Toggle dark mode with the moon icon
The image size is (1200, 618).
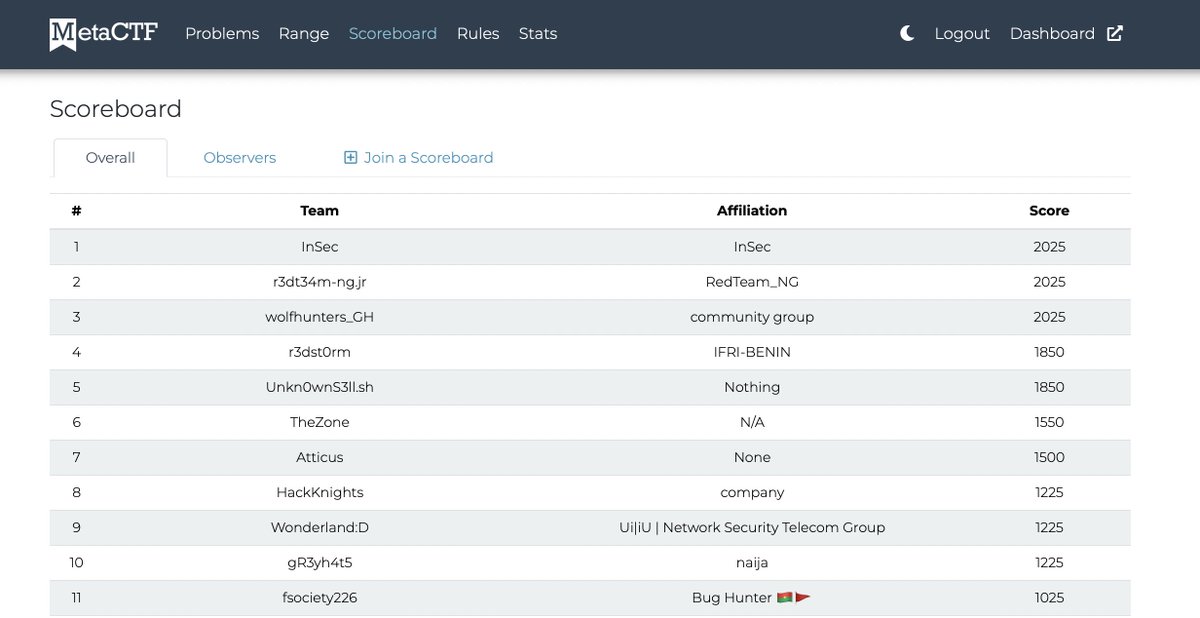pos(906,32)
